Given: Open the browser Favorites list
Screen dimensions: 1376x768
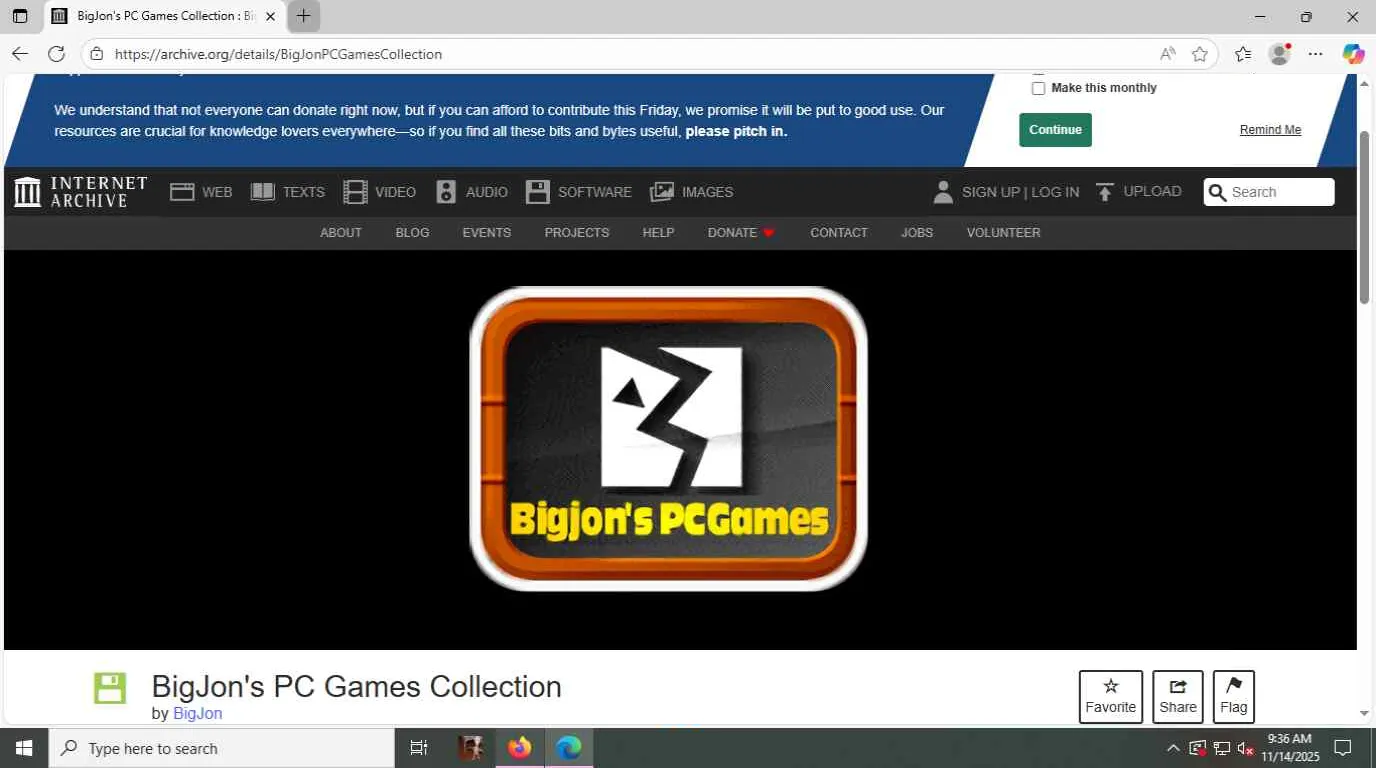Looking at the screenshot, I should [1243, 54].
